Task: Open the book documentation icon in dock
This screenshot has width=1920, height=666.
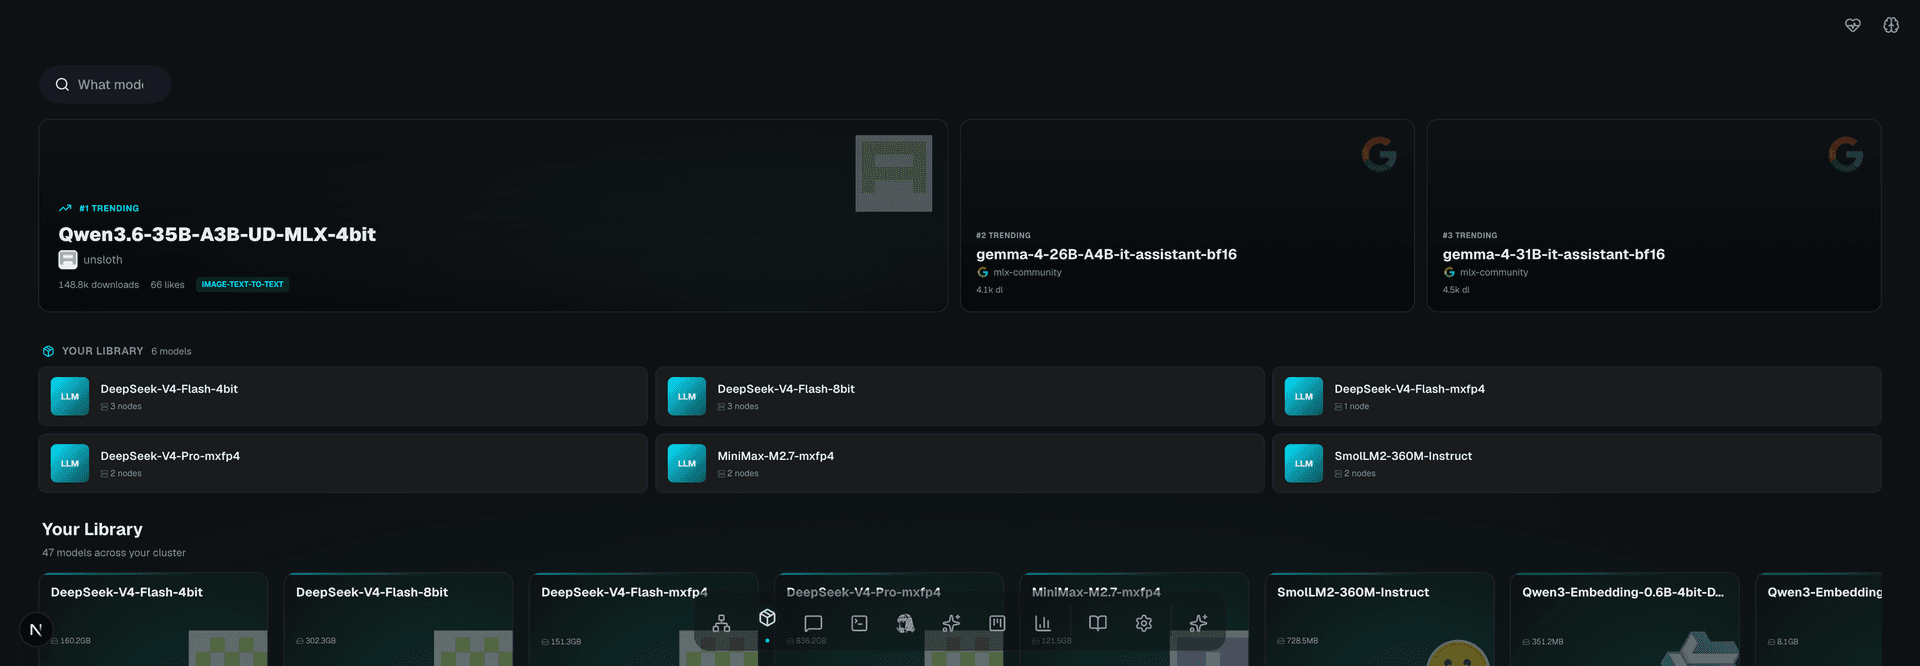Action: tap(1098, 623)
